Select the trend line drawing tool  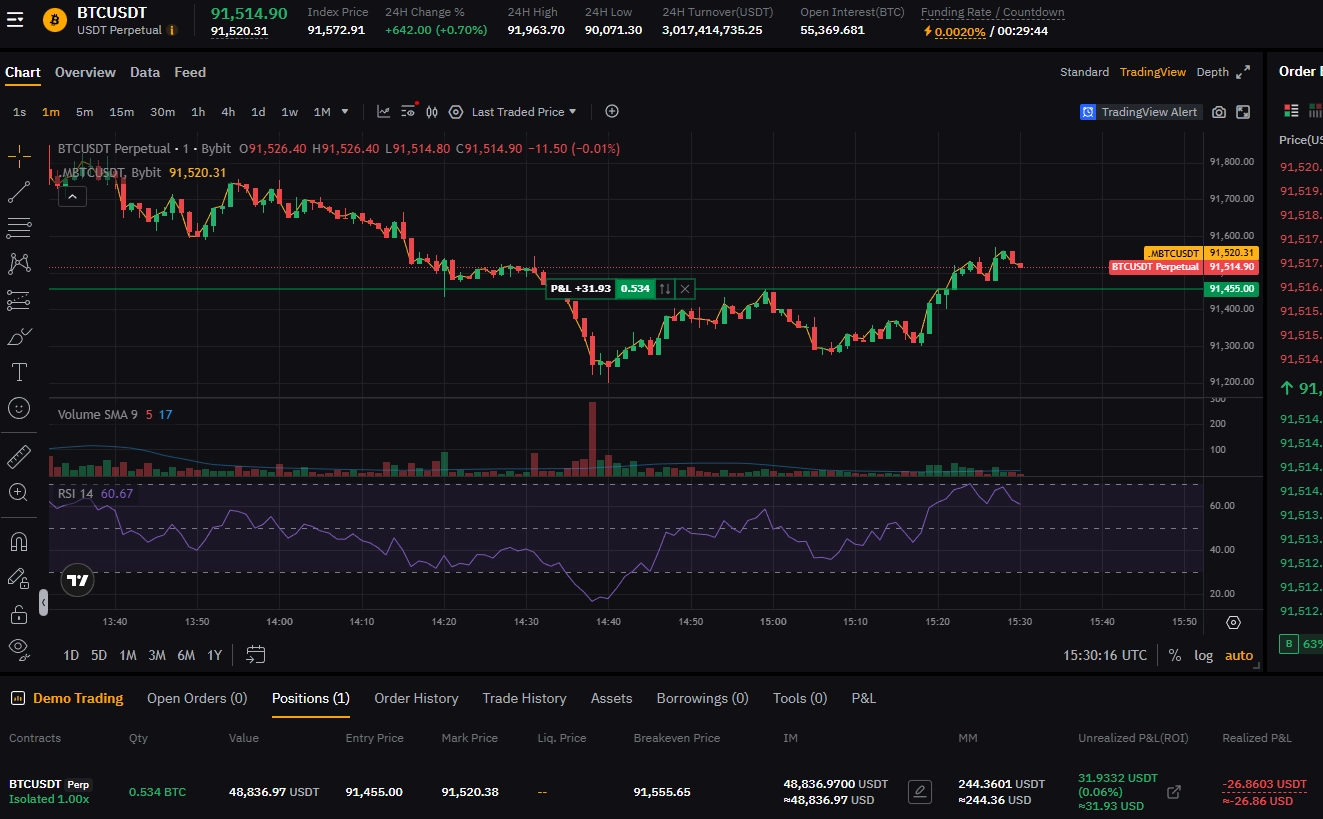click(19, 192)
